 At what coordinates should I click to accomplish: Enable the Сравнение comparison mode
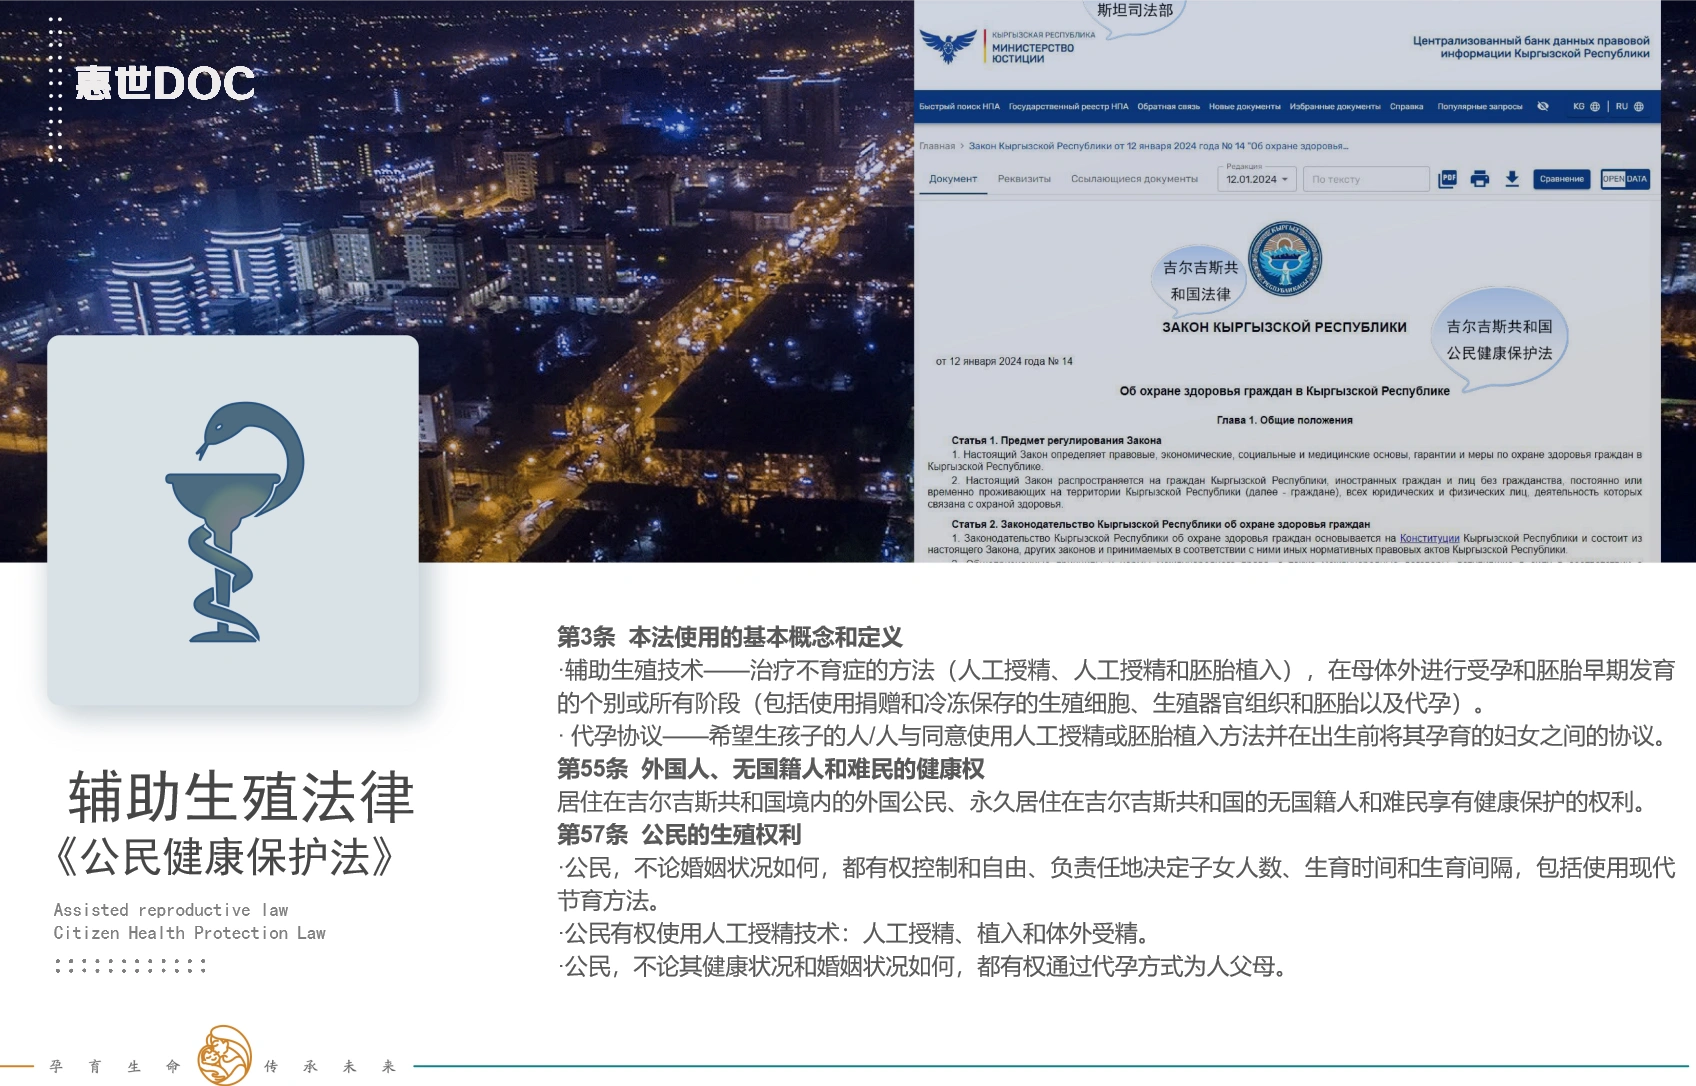1562,178
